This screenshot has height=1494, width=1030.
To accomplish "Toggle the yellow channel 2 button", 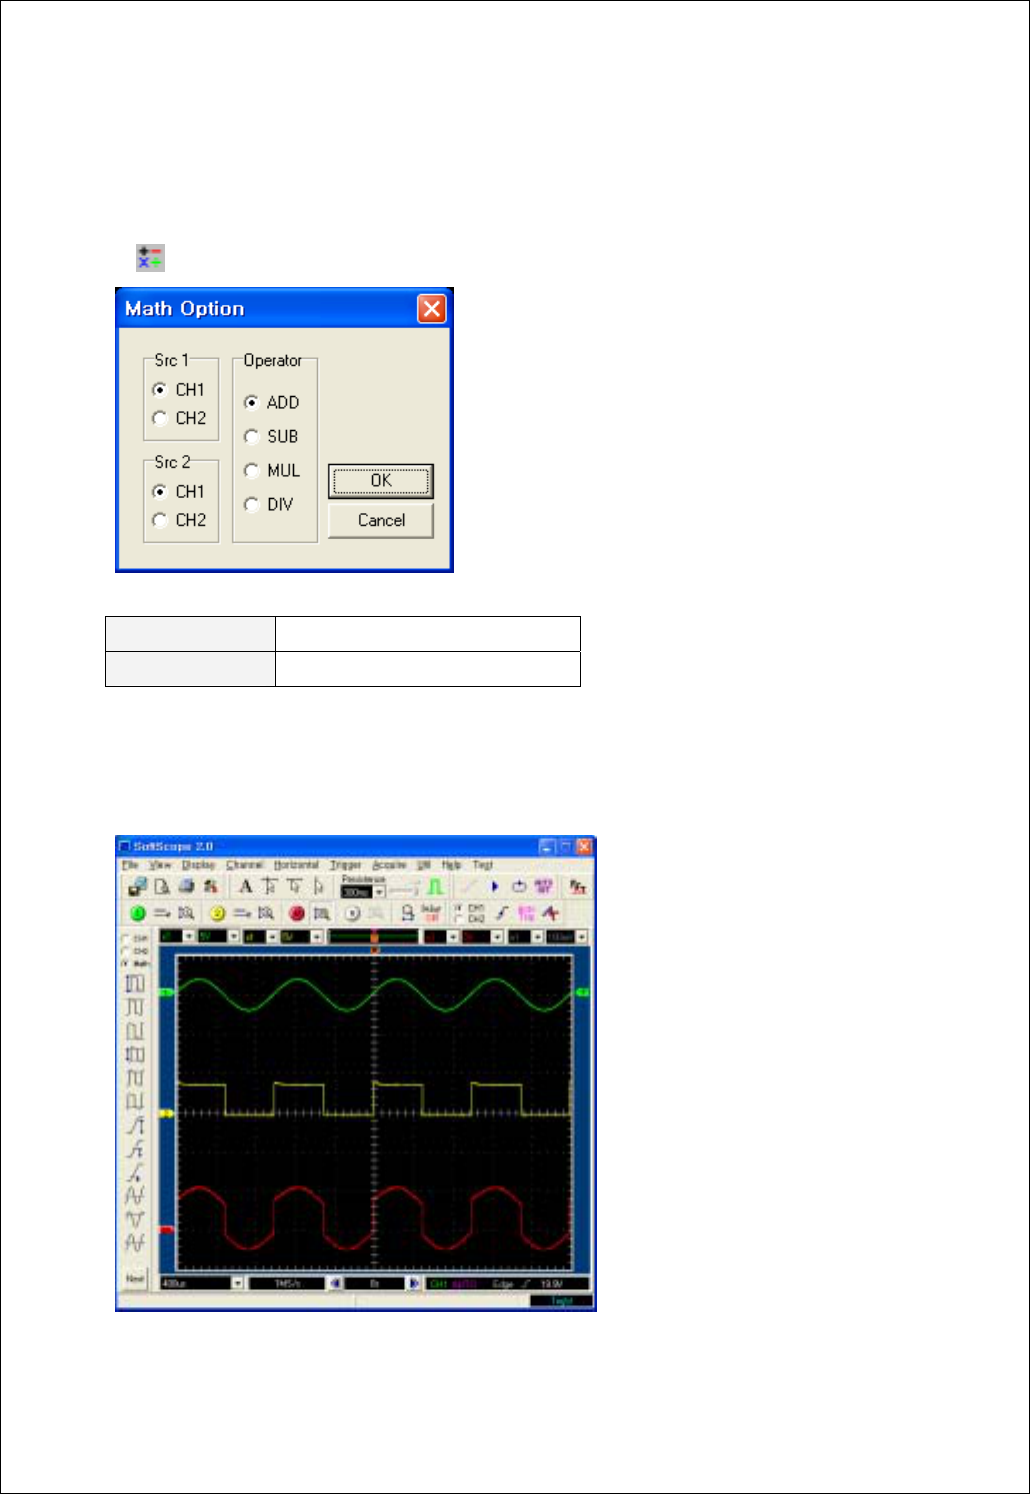I will [x=217, y=913].
